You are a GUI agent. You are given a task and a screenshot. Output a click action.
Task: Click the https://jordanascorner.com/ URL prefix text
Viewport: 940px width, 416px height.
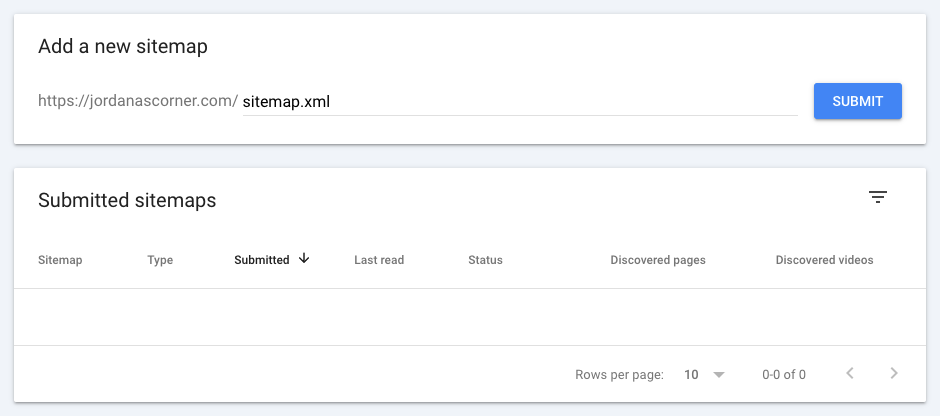[137, 101]
